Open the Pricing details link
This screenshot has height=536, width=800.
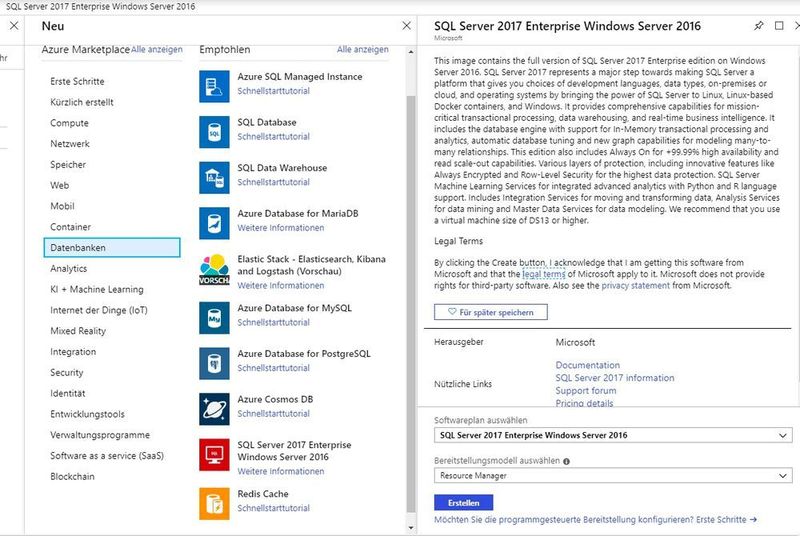point(584,403)
